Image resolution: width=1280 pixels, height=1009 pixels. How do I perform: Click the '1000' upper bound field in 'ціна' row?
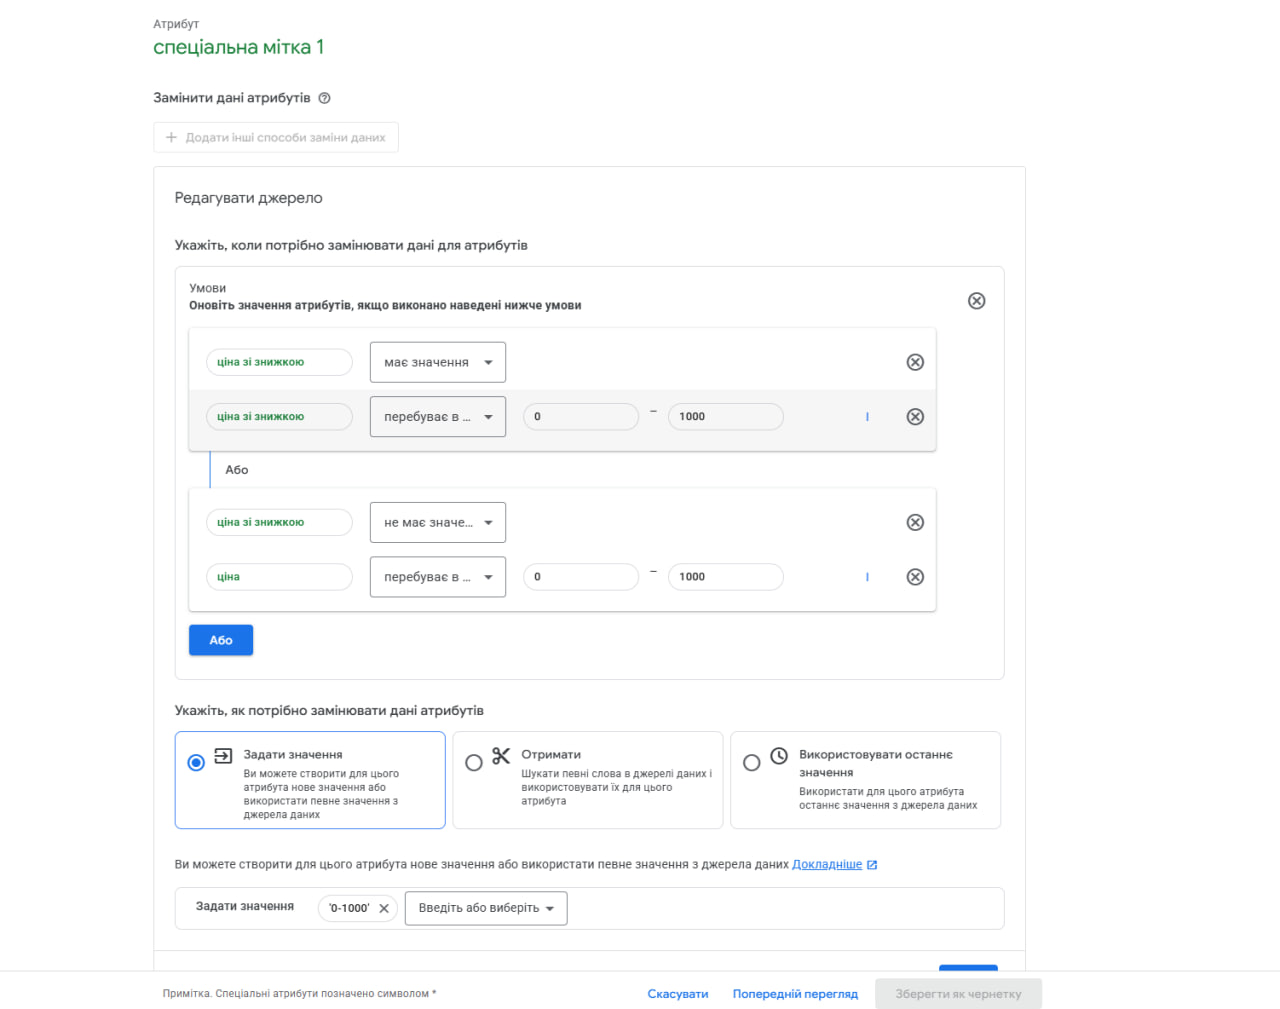725,577
